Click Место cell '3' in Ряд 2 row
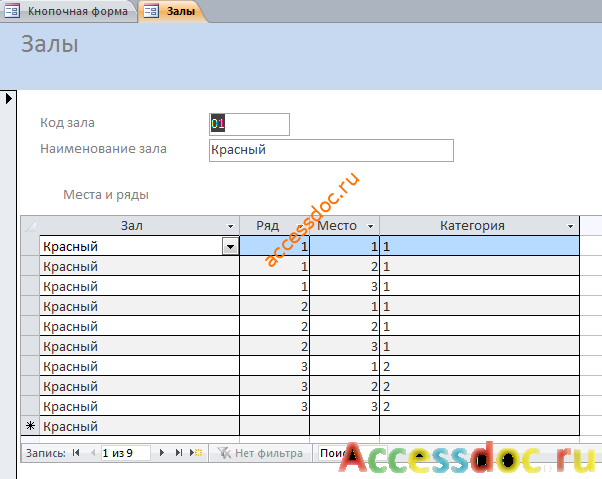This screenshot has width=602, height=479. (344, 346)
